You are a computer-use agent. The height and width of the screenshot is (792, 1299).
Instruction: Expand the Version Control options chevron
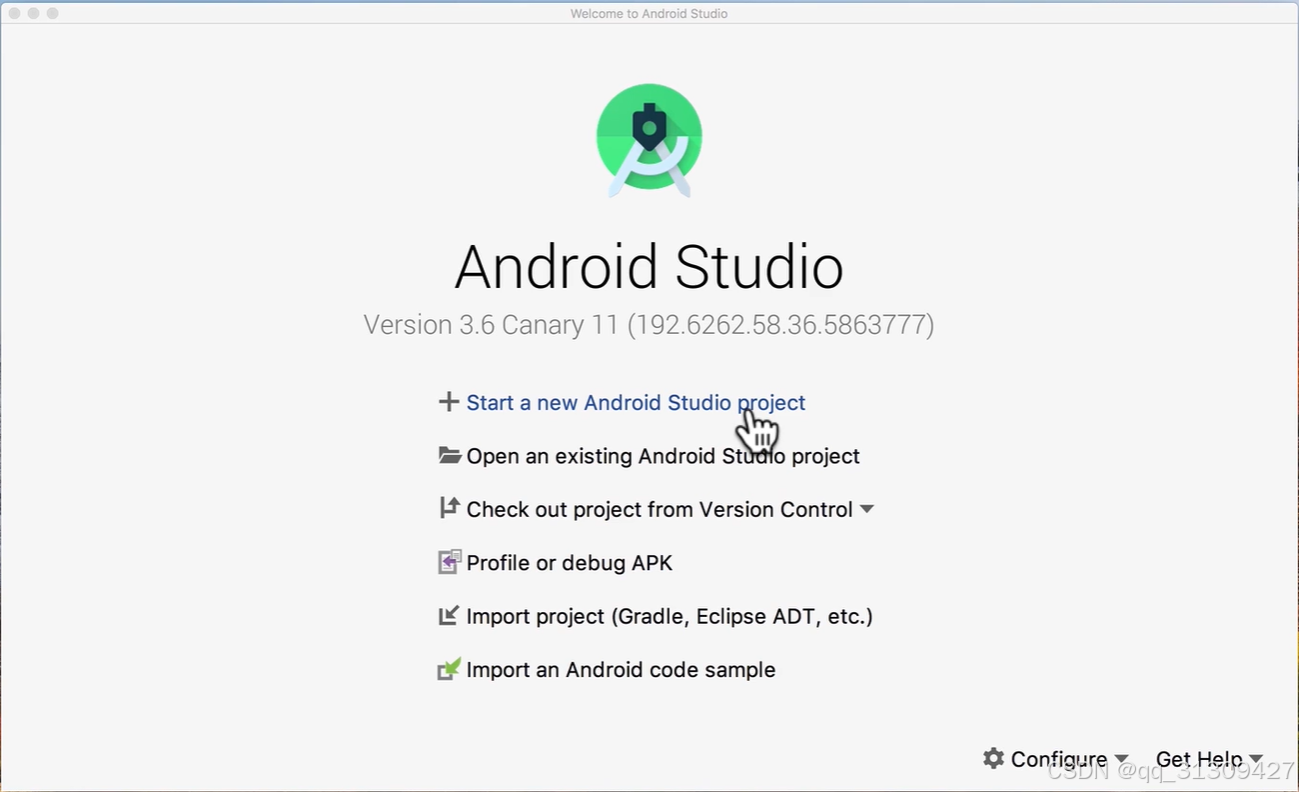[866, 509]
